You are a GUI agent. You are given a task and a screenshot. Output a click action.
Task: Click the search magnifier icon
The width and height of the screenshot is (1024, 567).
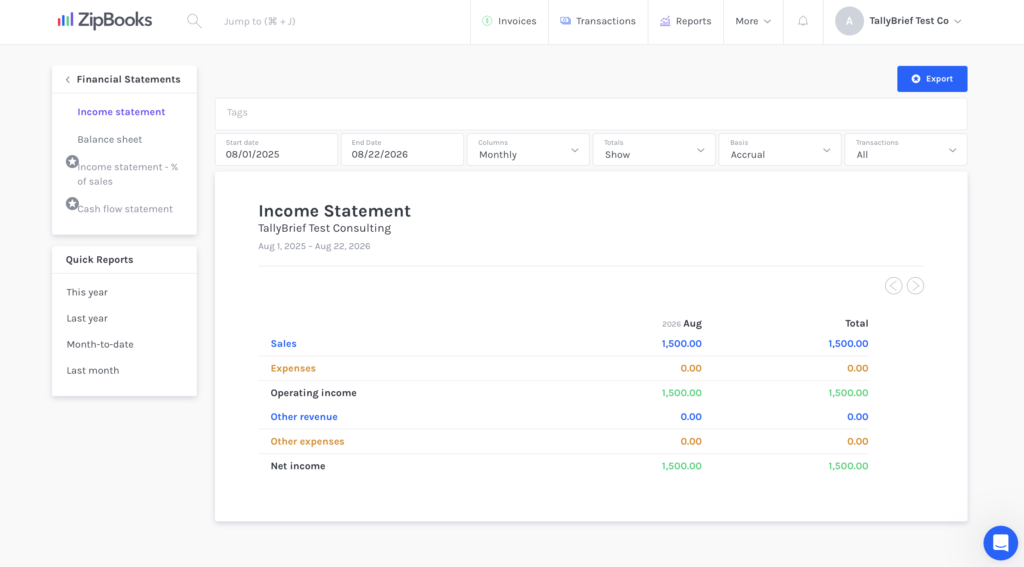[194, 21]
